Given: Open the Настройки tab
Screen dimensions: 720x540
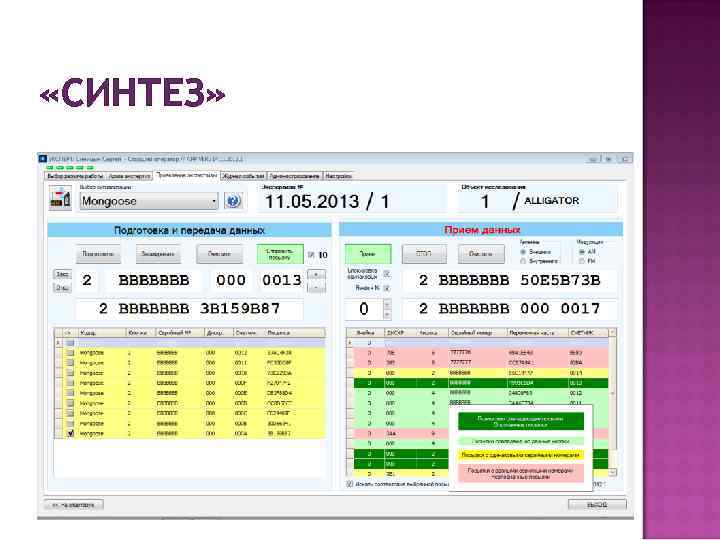Looking at the screenshot, I should [339, 176].
